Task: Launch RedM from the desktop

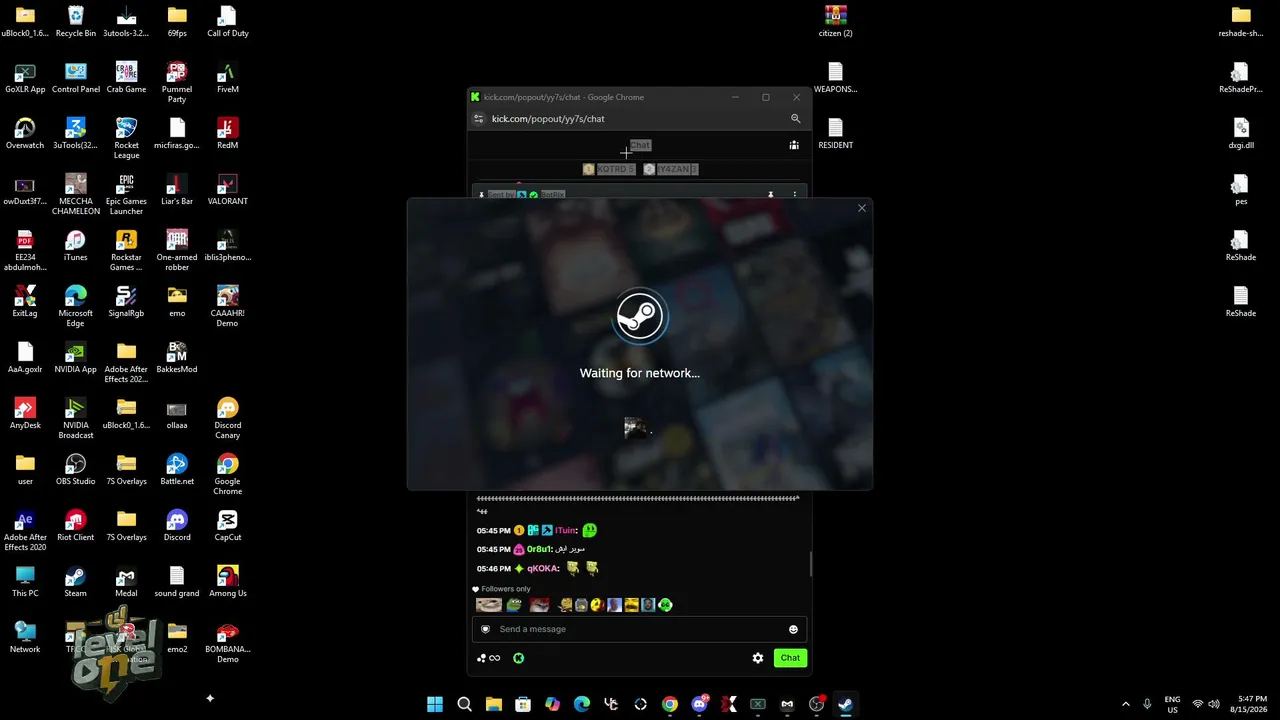Action: (x=227, y=133)
